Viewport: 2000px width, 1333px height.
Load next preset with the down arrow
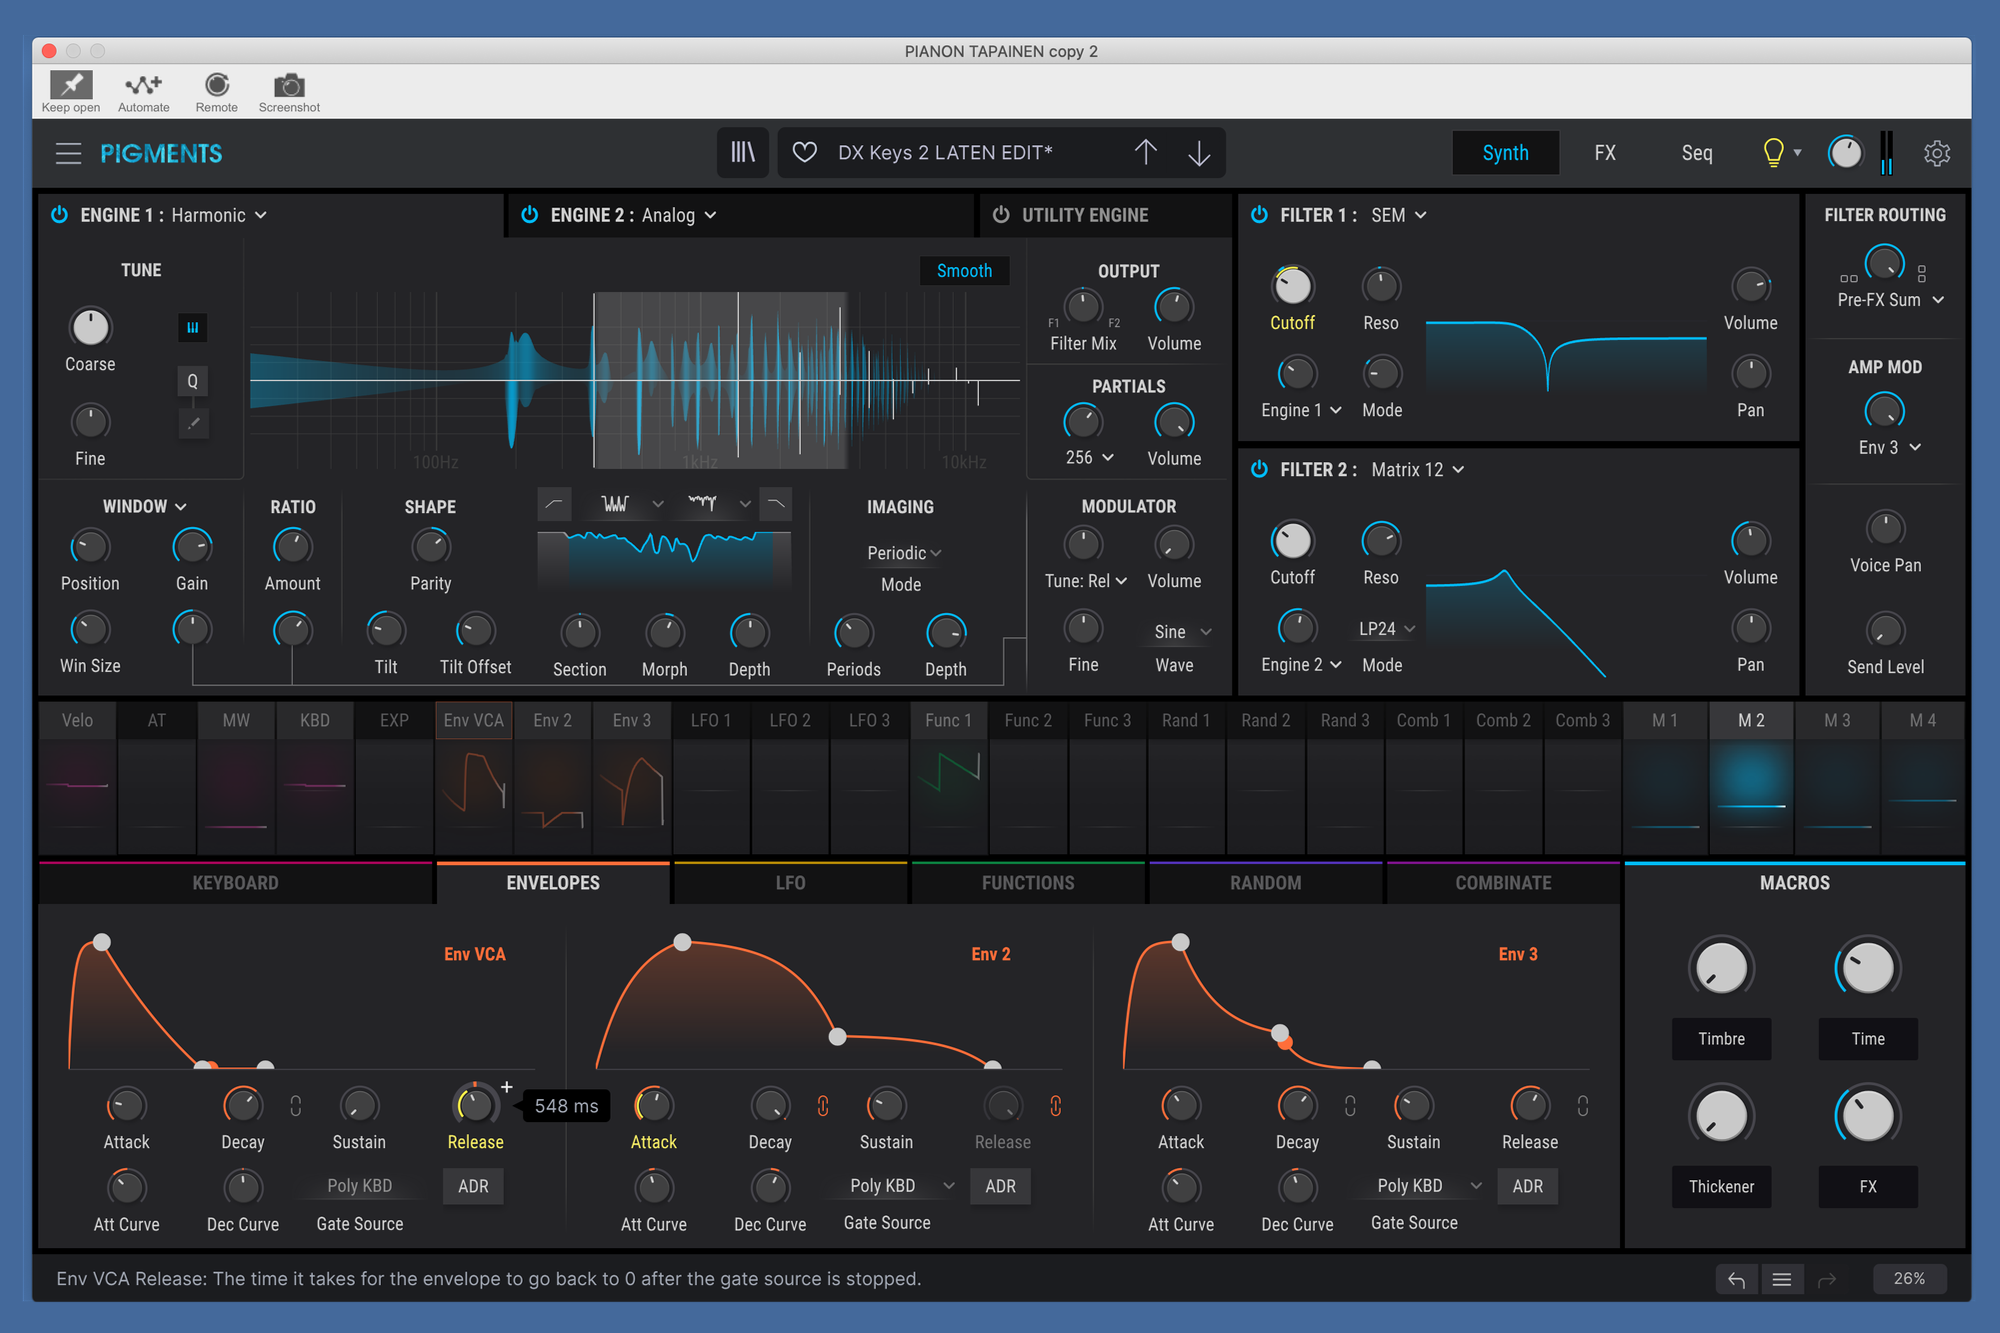click(1199, 152)
